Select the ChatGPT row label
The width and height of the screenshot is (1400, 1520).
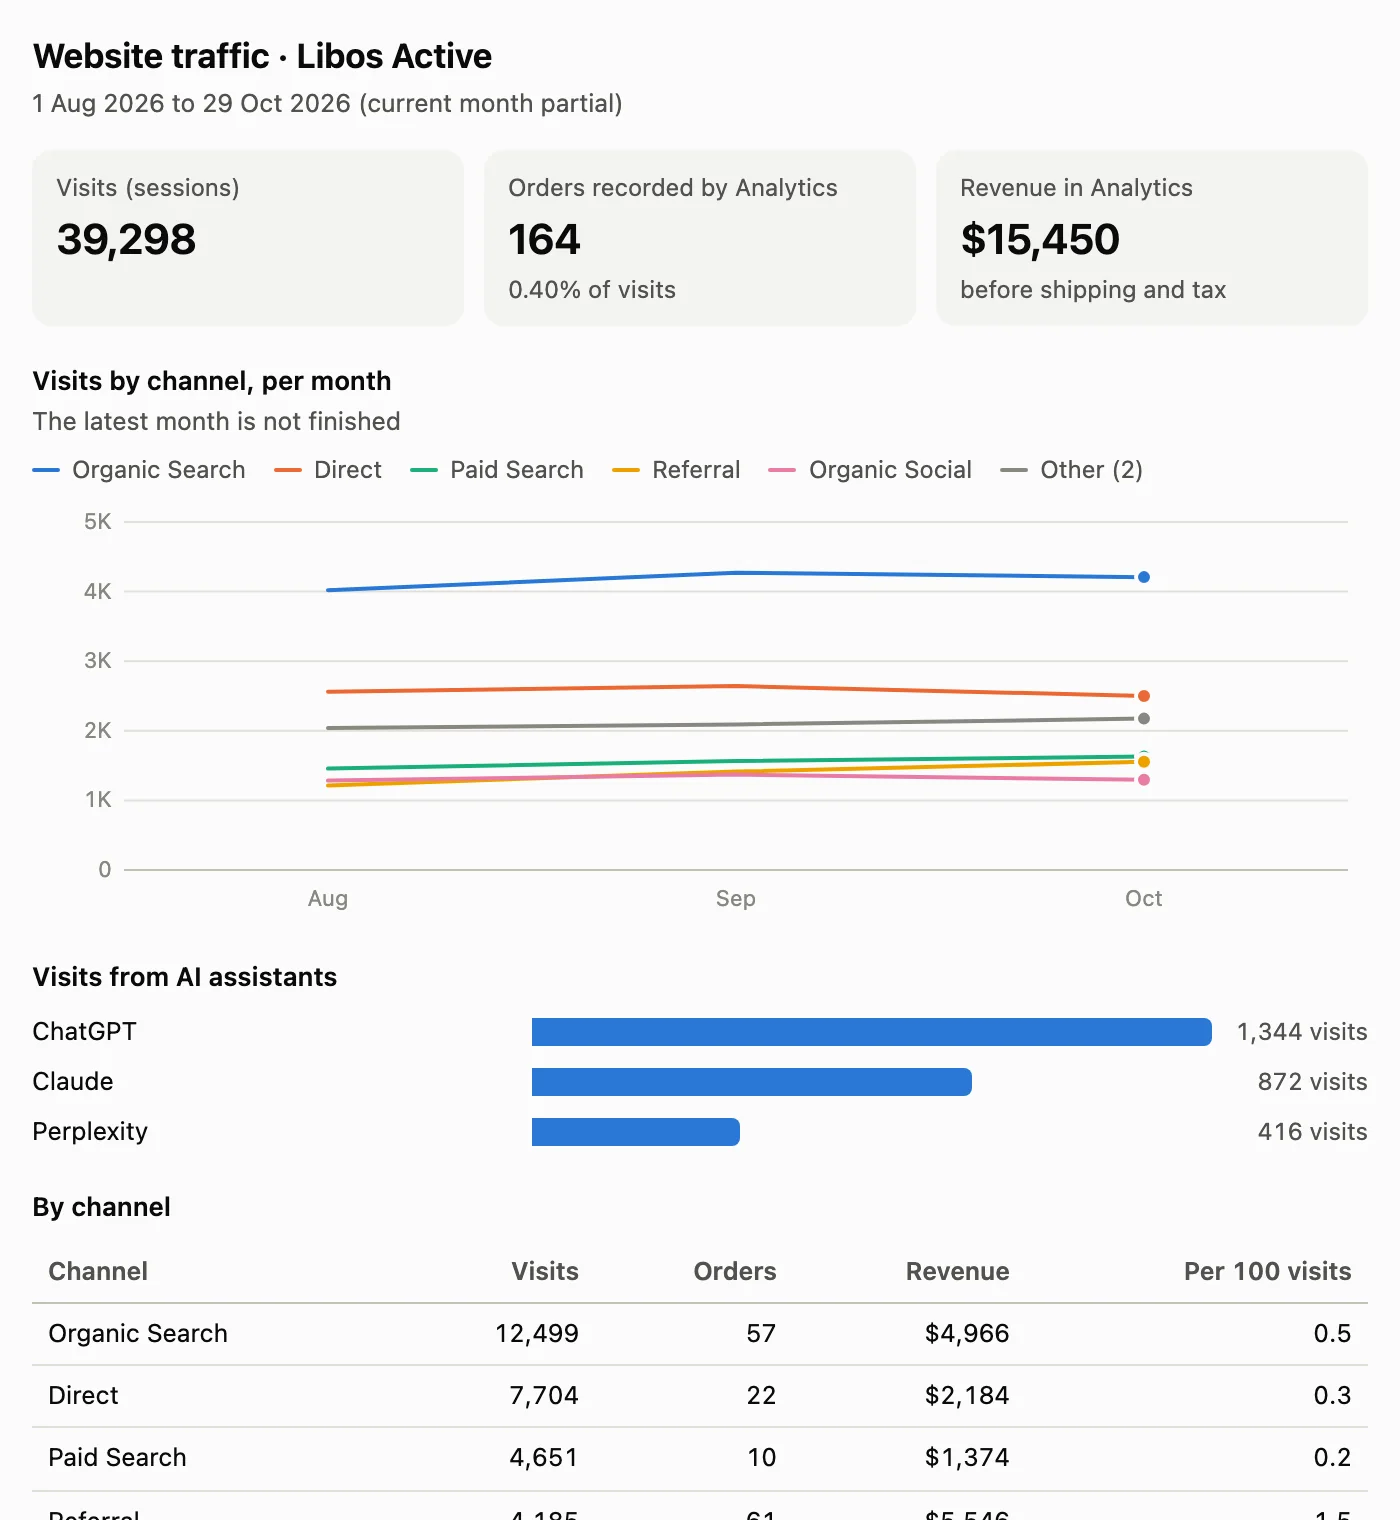click(x=84, y=1032)
